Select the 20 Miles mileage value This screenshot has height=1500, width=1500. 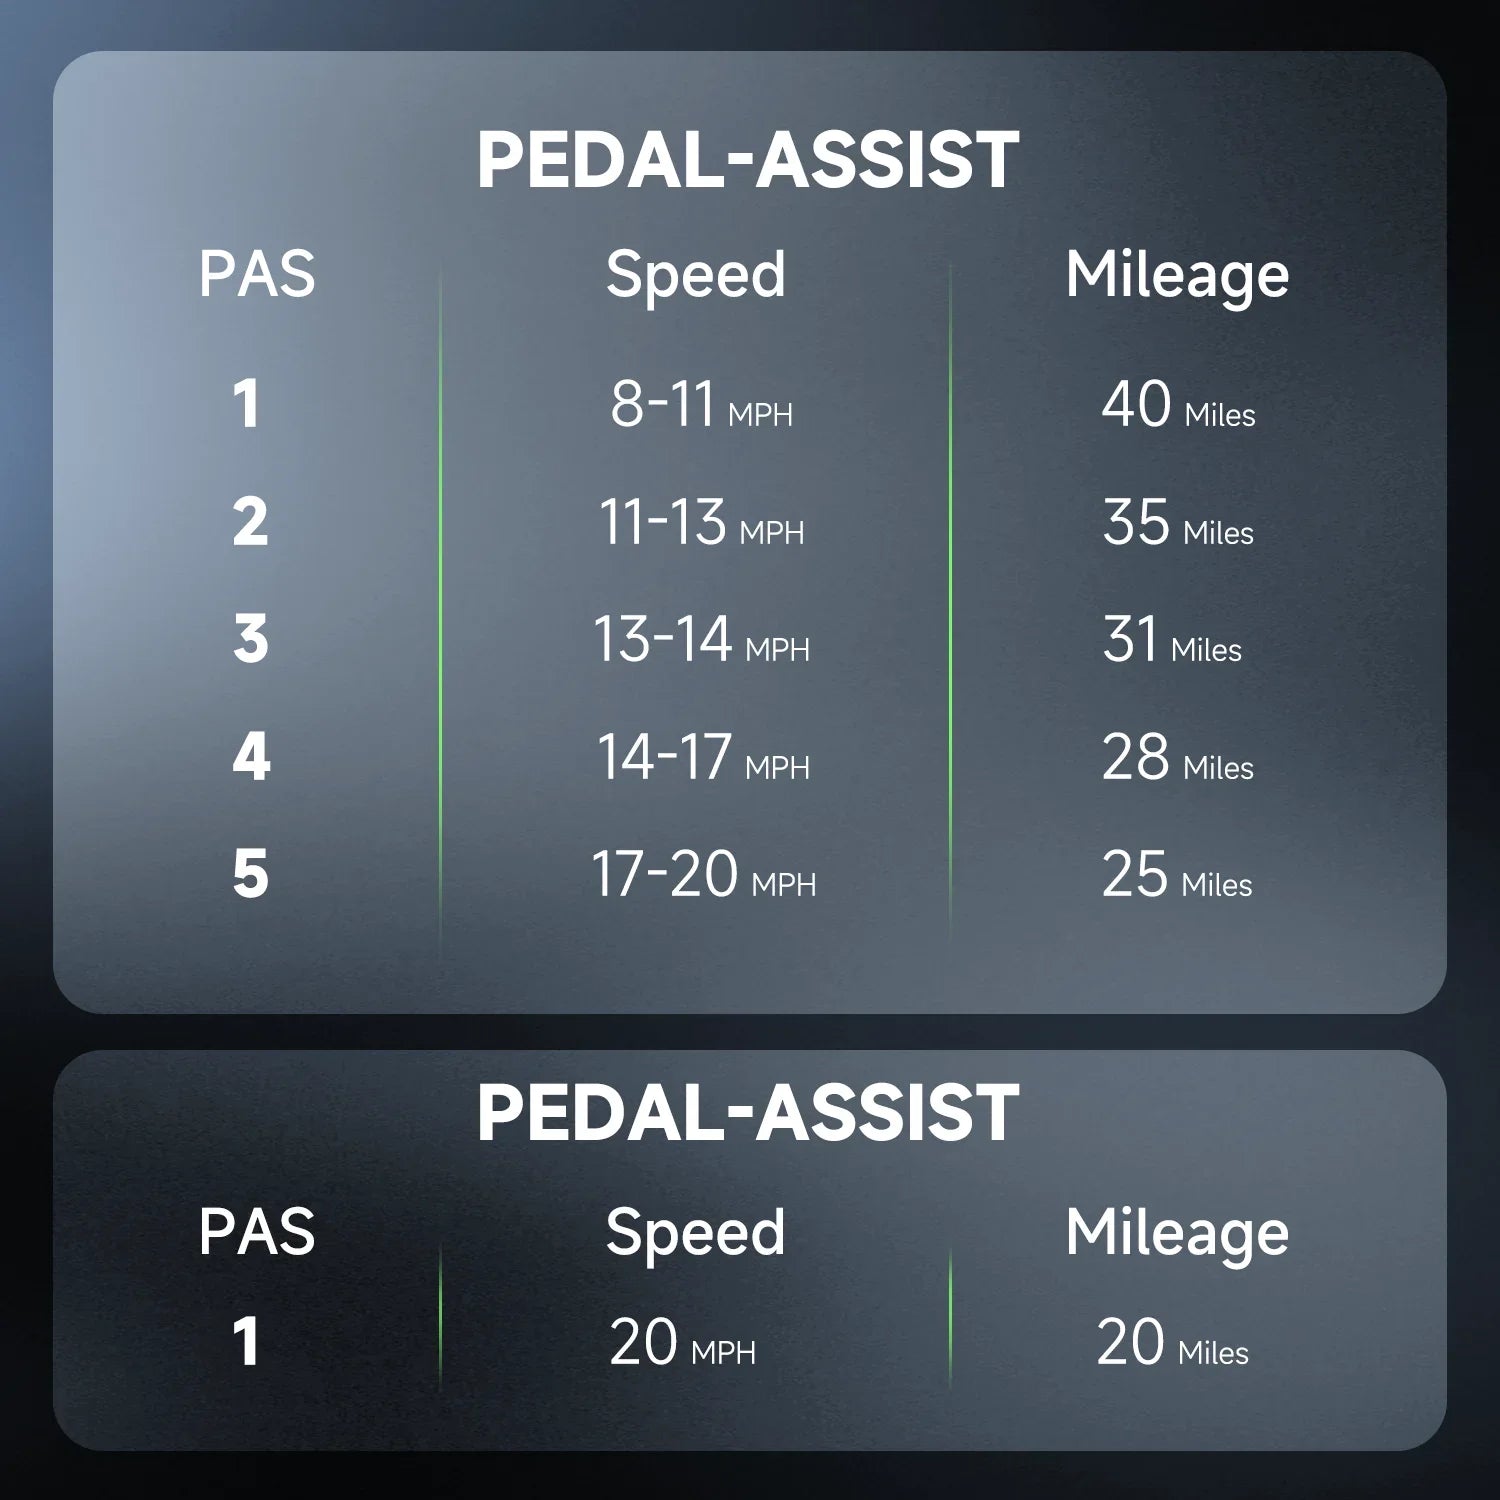(x=1172, y=1343)
